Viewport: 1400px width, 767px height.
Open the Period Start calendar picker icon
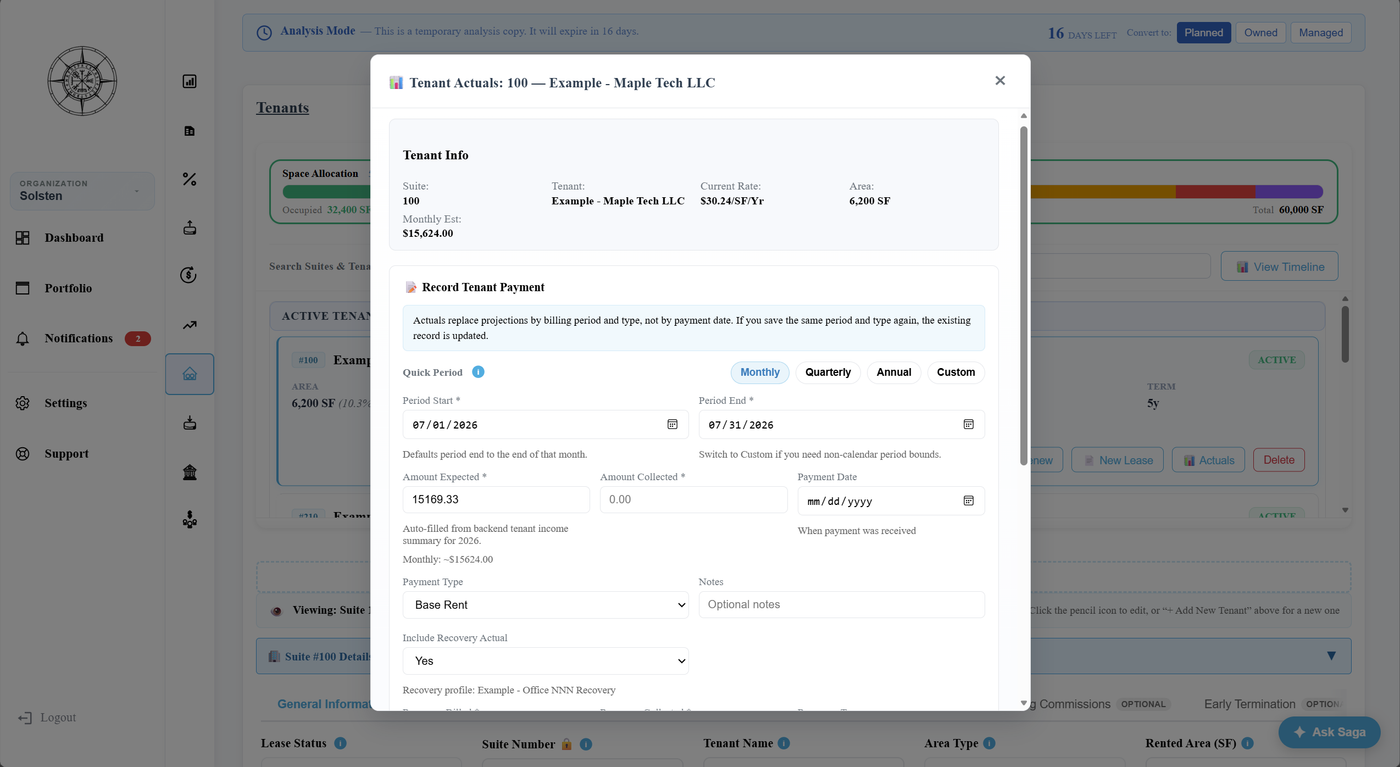[672, 424]
